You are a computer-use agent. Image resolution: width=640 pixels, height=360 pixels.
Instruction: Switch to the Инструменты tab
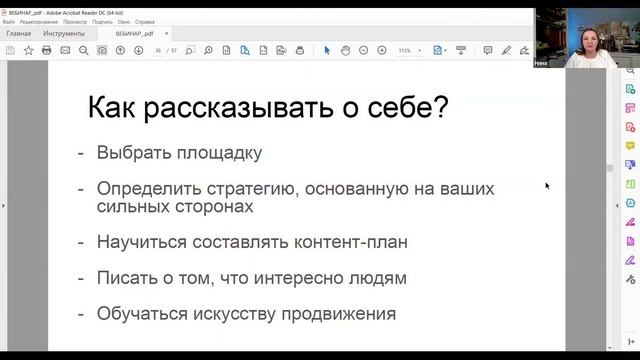click(x=64, y=33)
